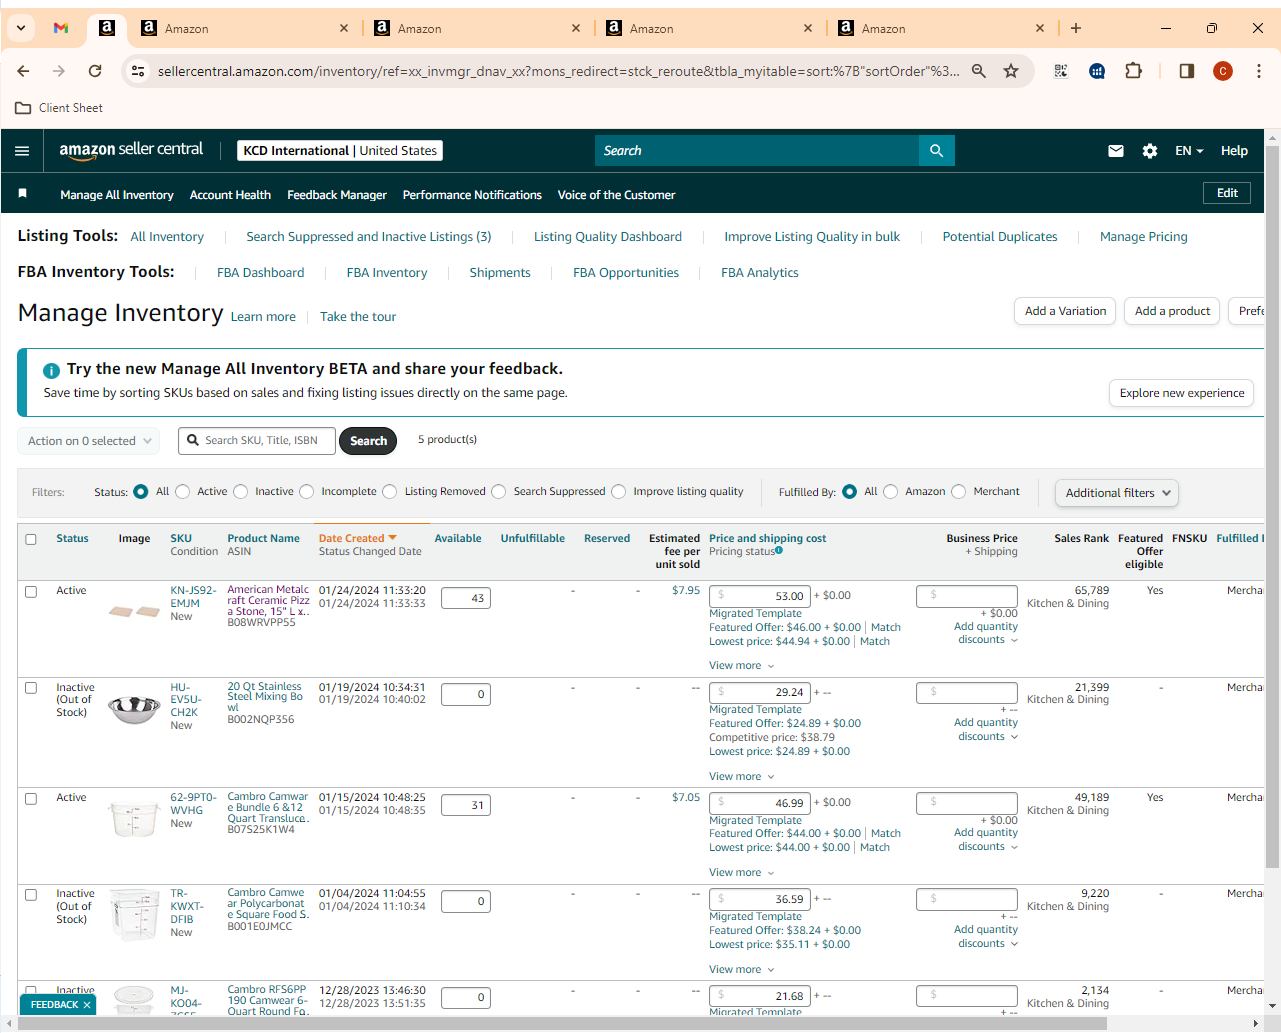Open Search Suppressed and Inactive Listings (3)
The height and width of the screenshot is (1033, 1281).
[x=369, y=237]
